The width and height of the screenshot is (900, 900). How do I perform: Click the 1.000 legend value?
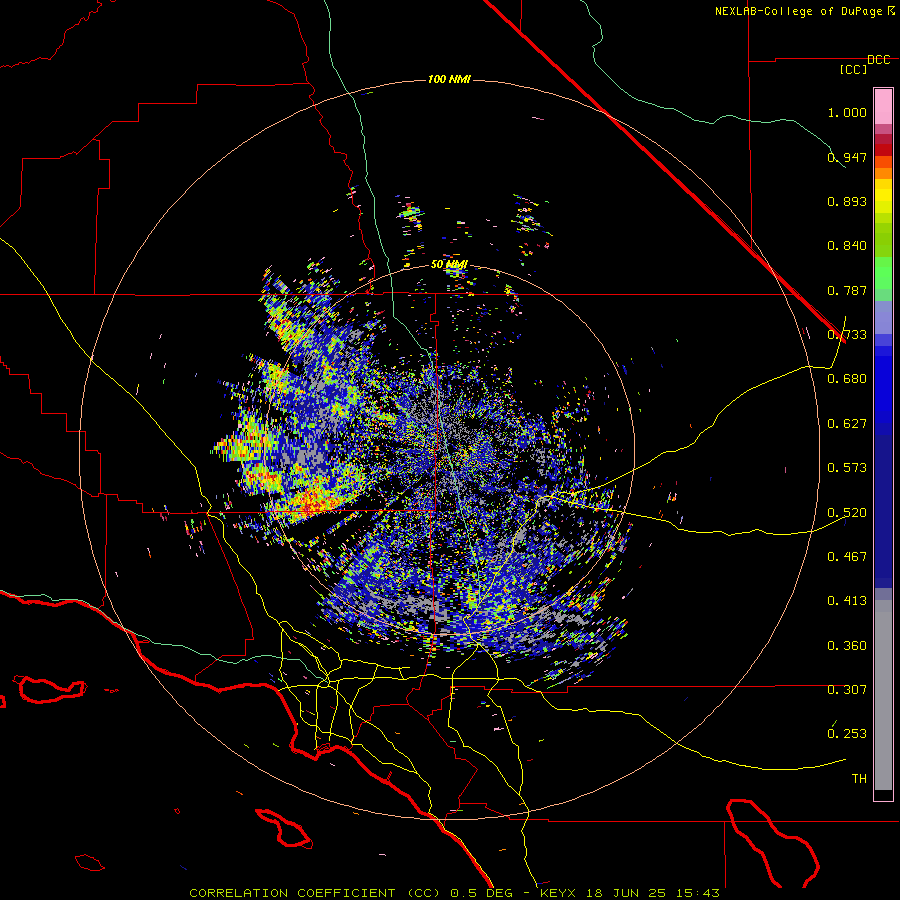(x=847, y=112)
